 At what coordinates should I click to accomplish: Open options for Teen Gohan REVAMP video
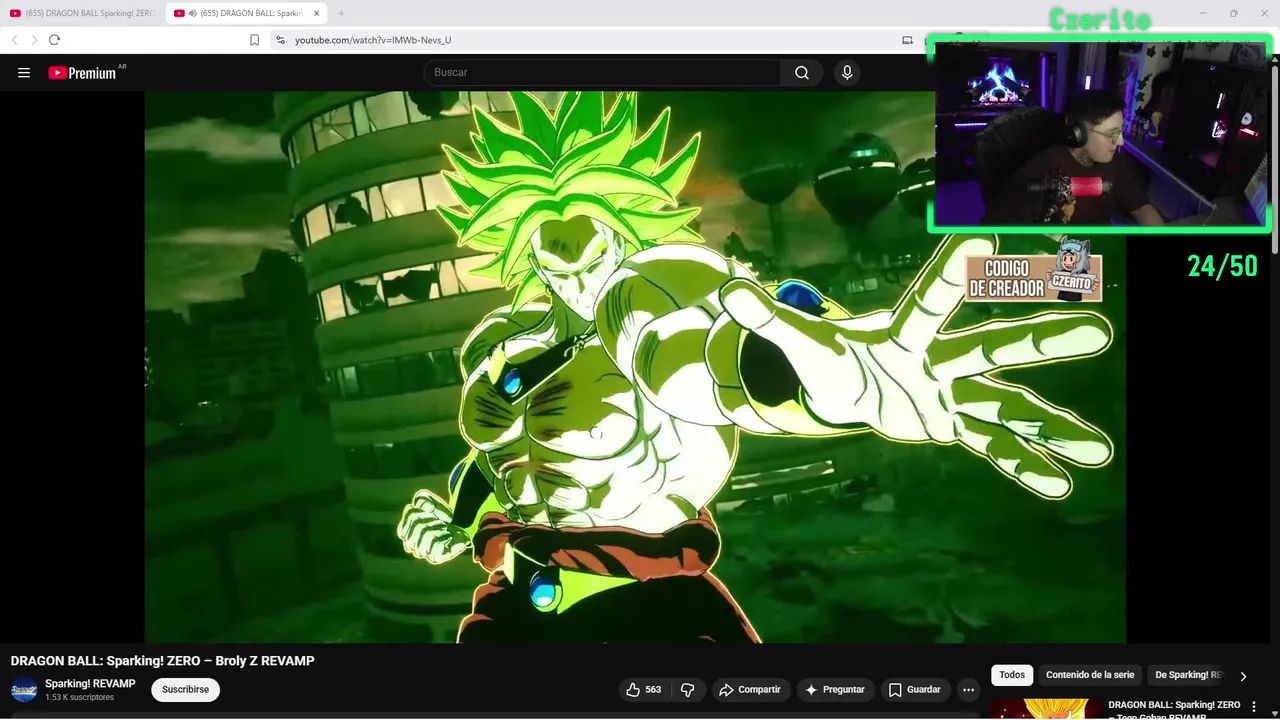(x=1254, y=707)
